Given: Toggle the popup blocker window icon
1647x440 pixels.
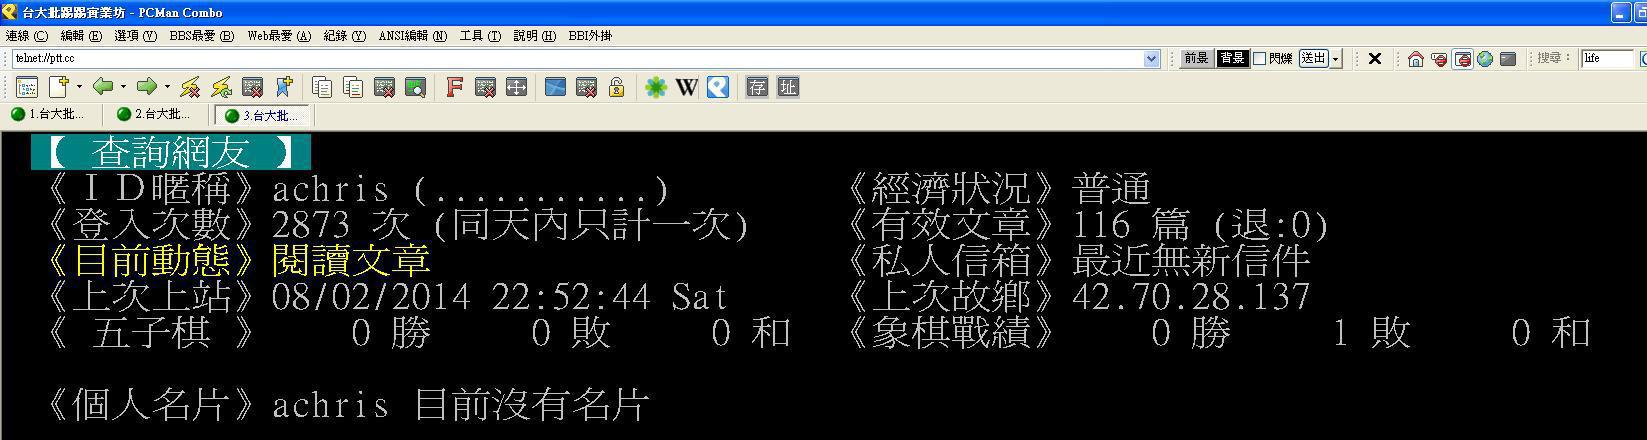Looking at the screenshot, I should pyautogui.click(x=1462, y=59).
